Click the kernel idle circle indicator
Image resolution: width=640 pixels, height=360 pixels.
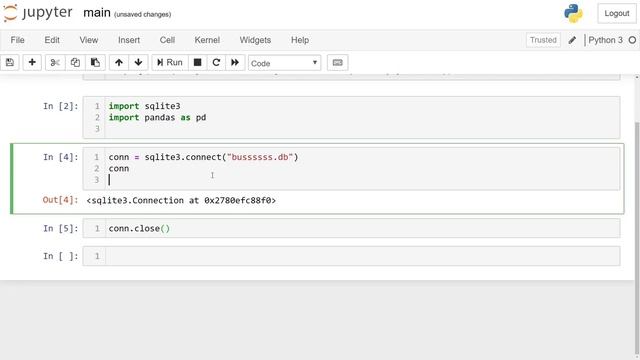tap(632, 40)
